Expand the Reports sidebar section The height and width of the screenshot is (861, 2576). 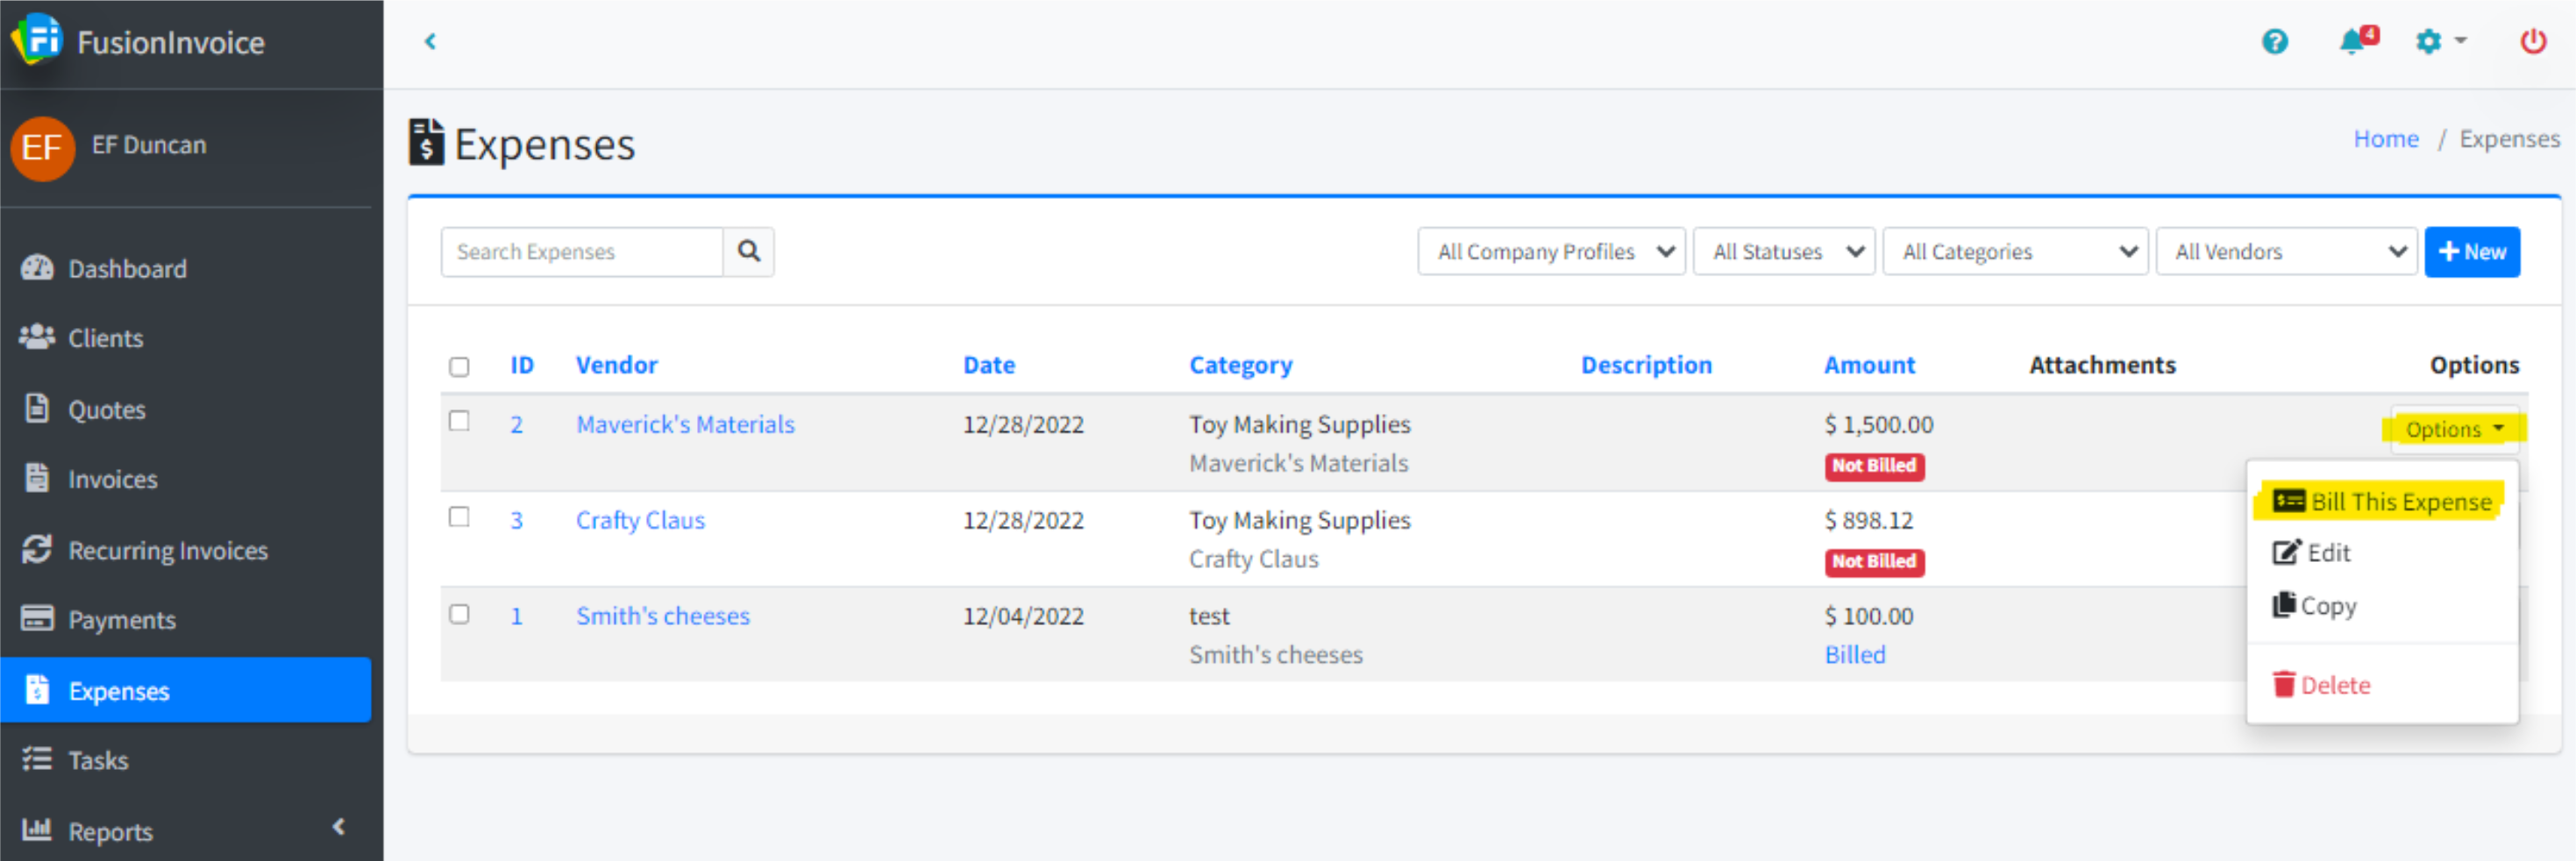[x=110, y=831]
